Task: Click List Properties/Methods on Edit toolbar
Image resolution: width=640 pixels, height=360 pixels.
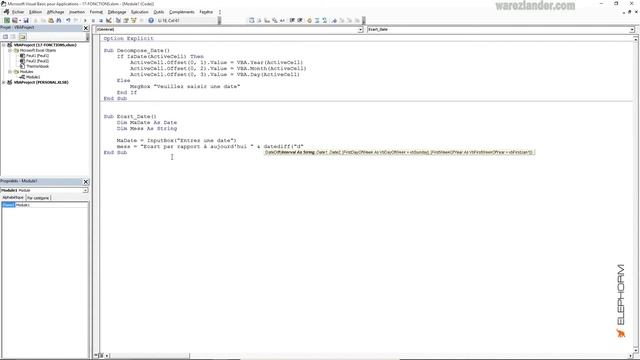Action: click(251, 20)
